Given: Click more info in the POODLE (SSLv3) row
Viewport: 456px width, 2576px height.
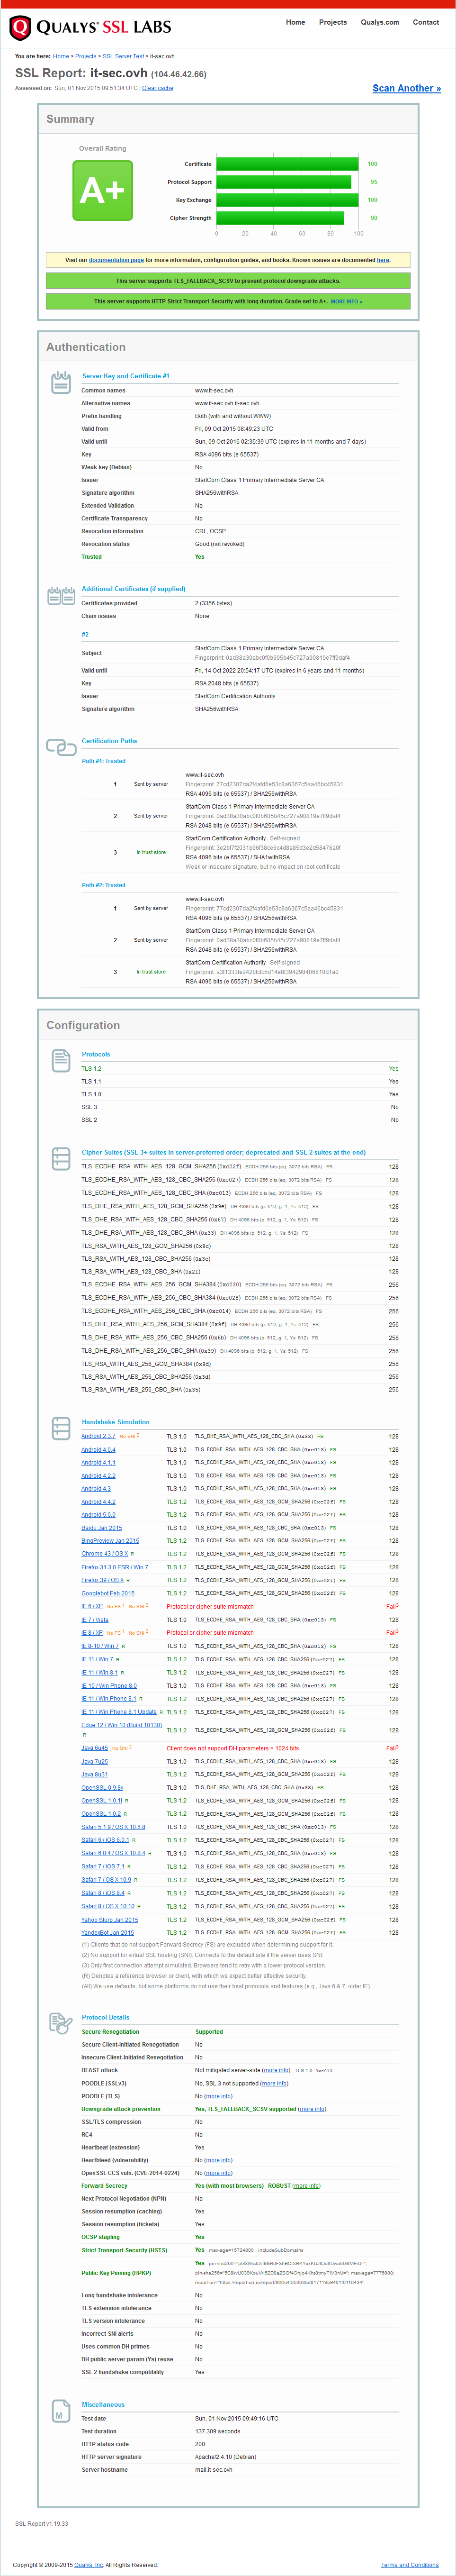Looking at the screenshot, I should coord(274,2083).
